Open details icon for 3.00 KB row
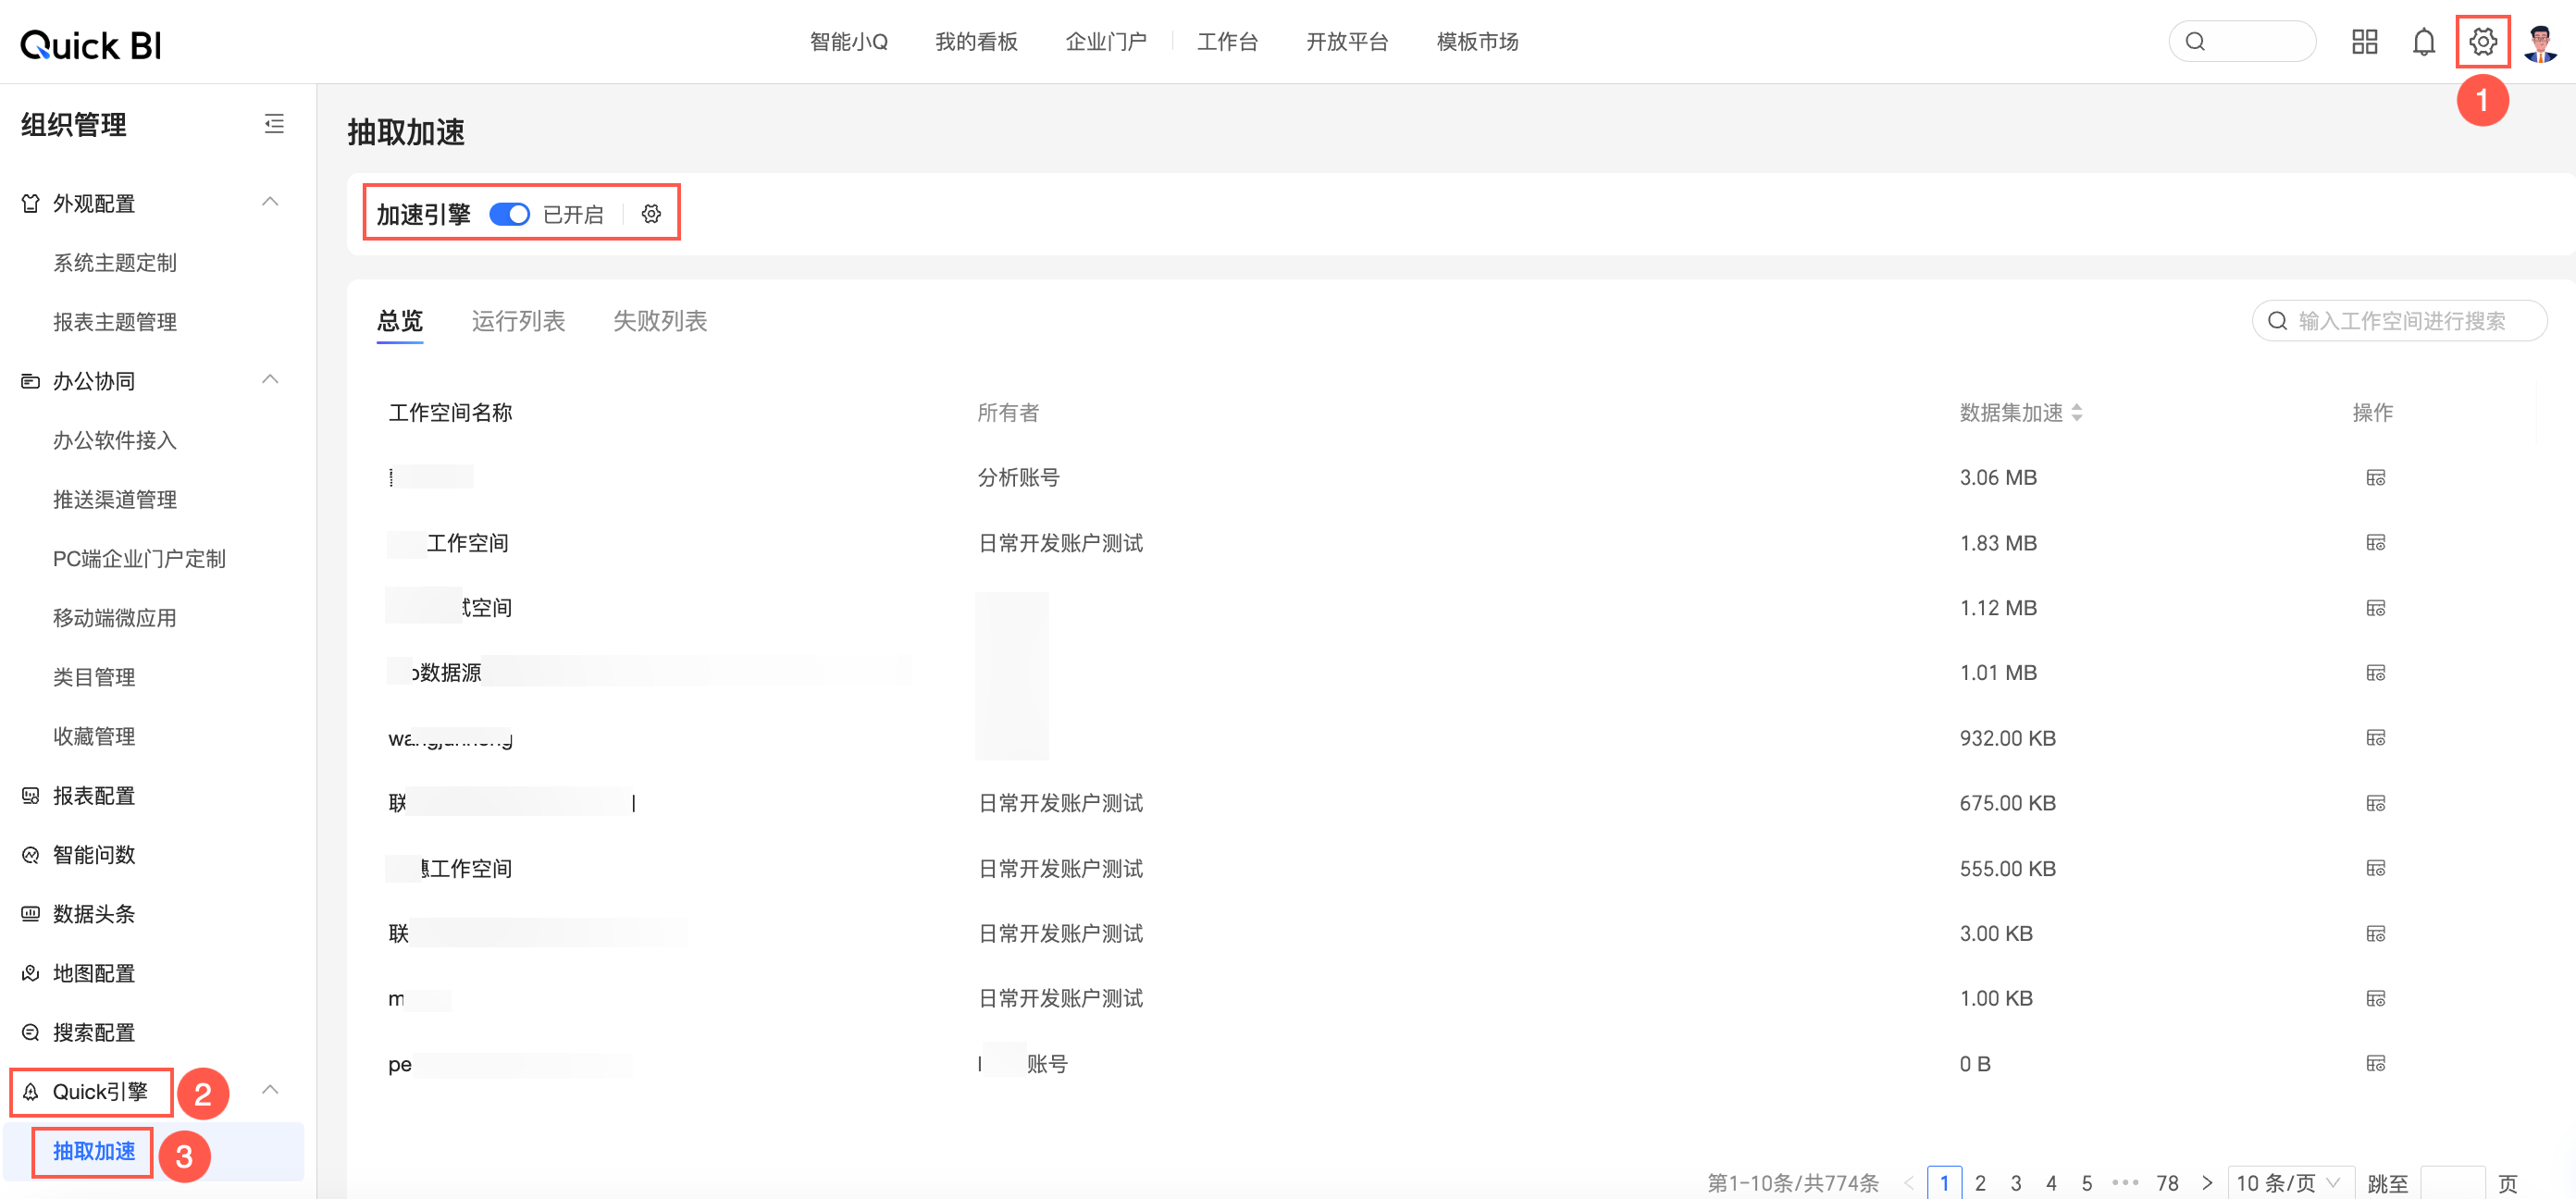The width and height of the screenshot is (2576, 1199). [x=2375, y=933]
